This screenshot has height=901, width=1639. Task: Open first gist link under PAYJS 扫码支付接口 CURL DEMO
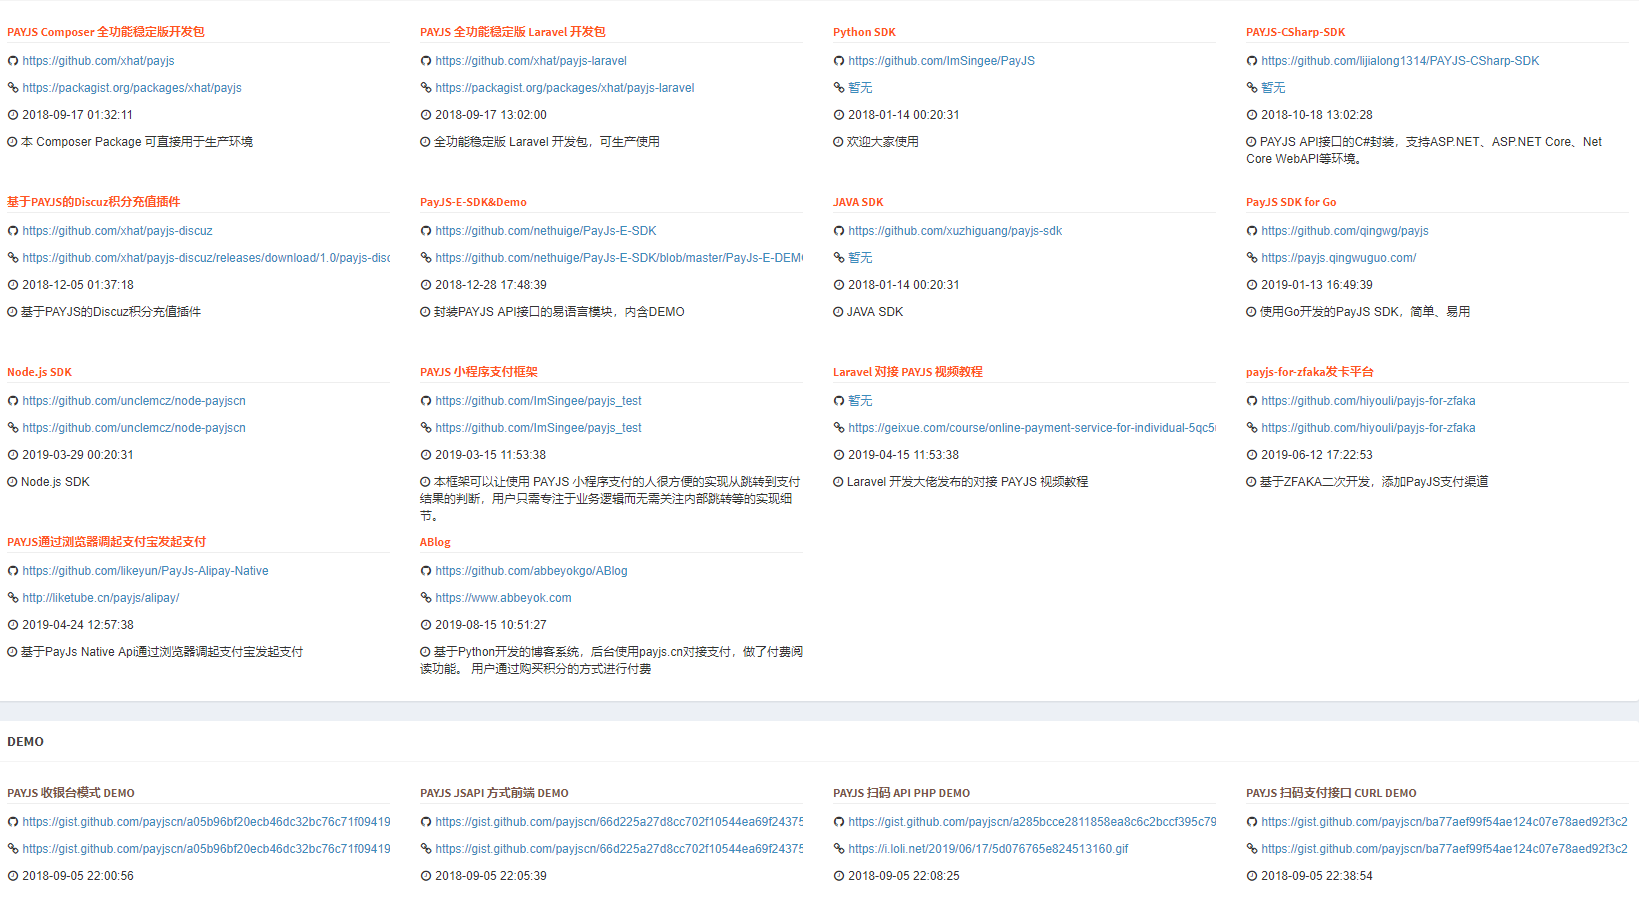click(x=1444, y=822)
